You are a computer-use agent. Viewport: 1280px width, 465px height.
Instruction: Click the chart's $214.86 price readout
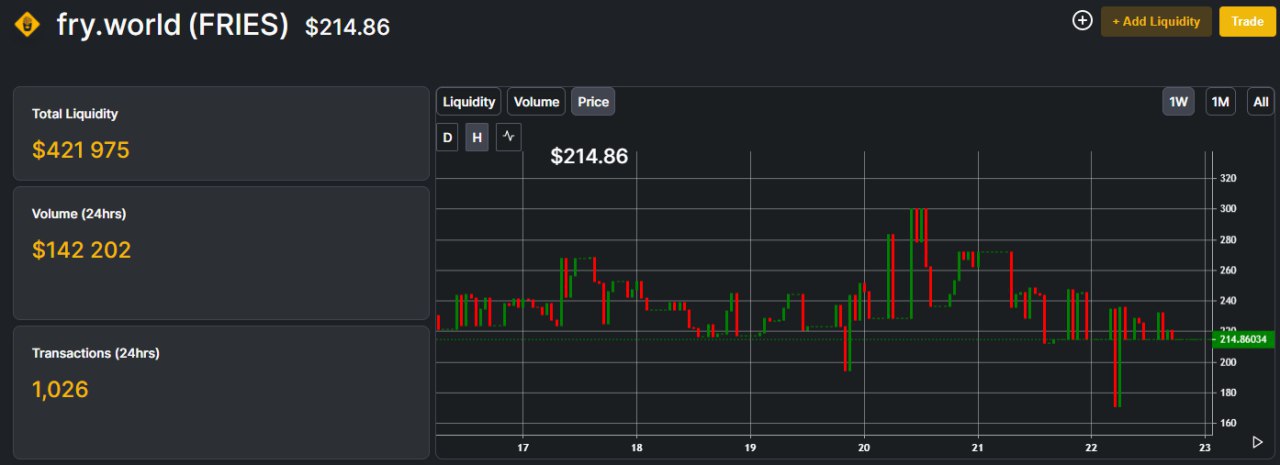coord(590,156)
